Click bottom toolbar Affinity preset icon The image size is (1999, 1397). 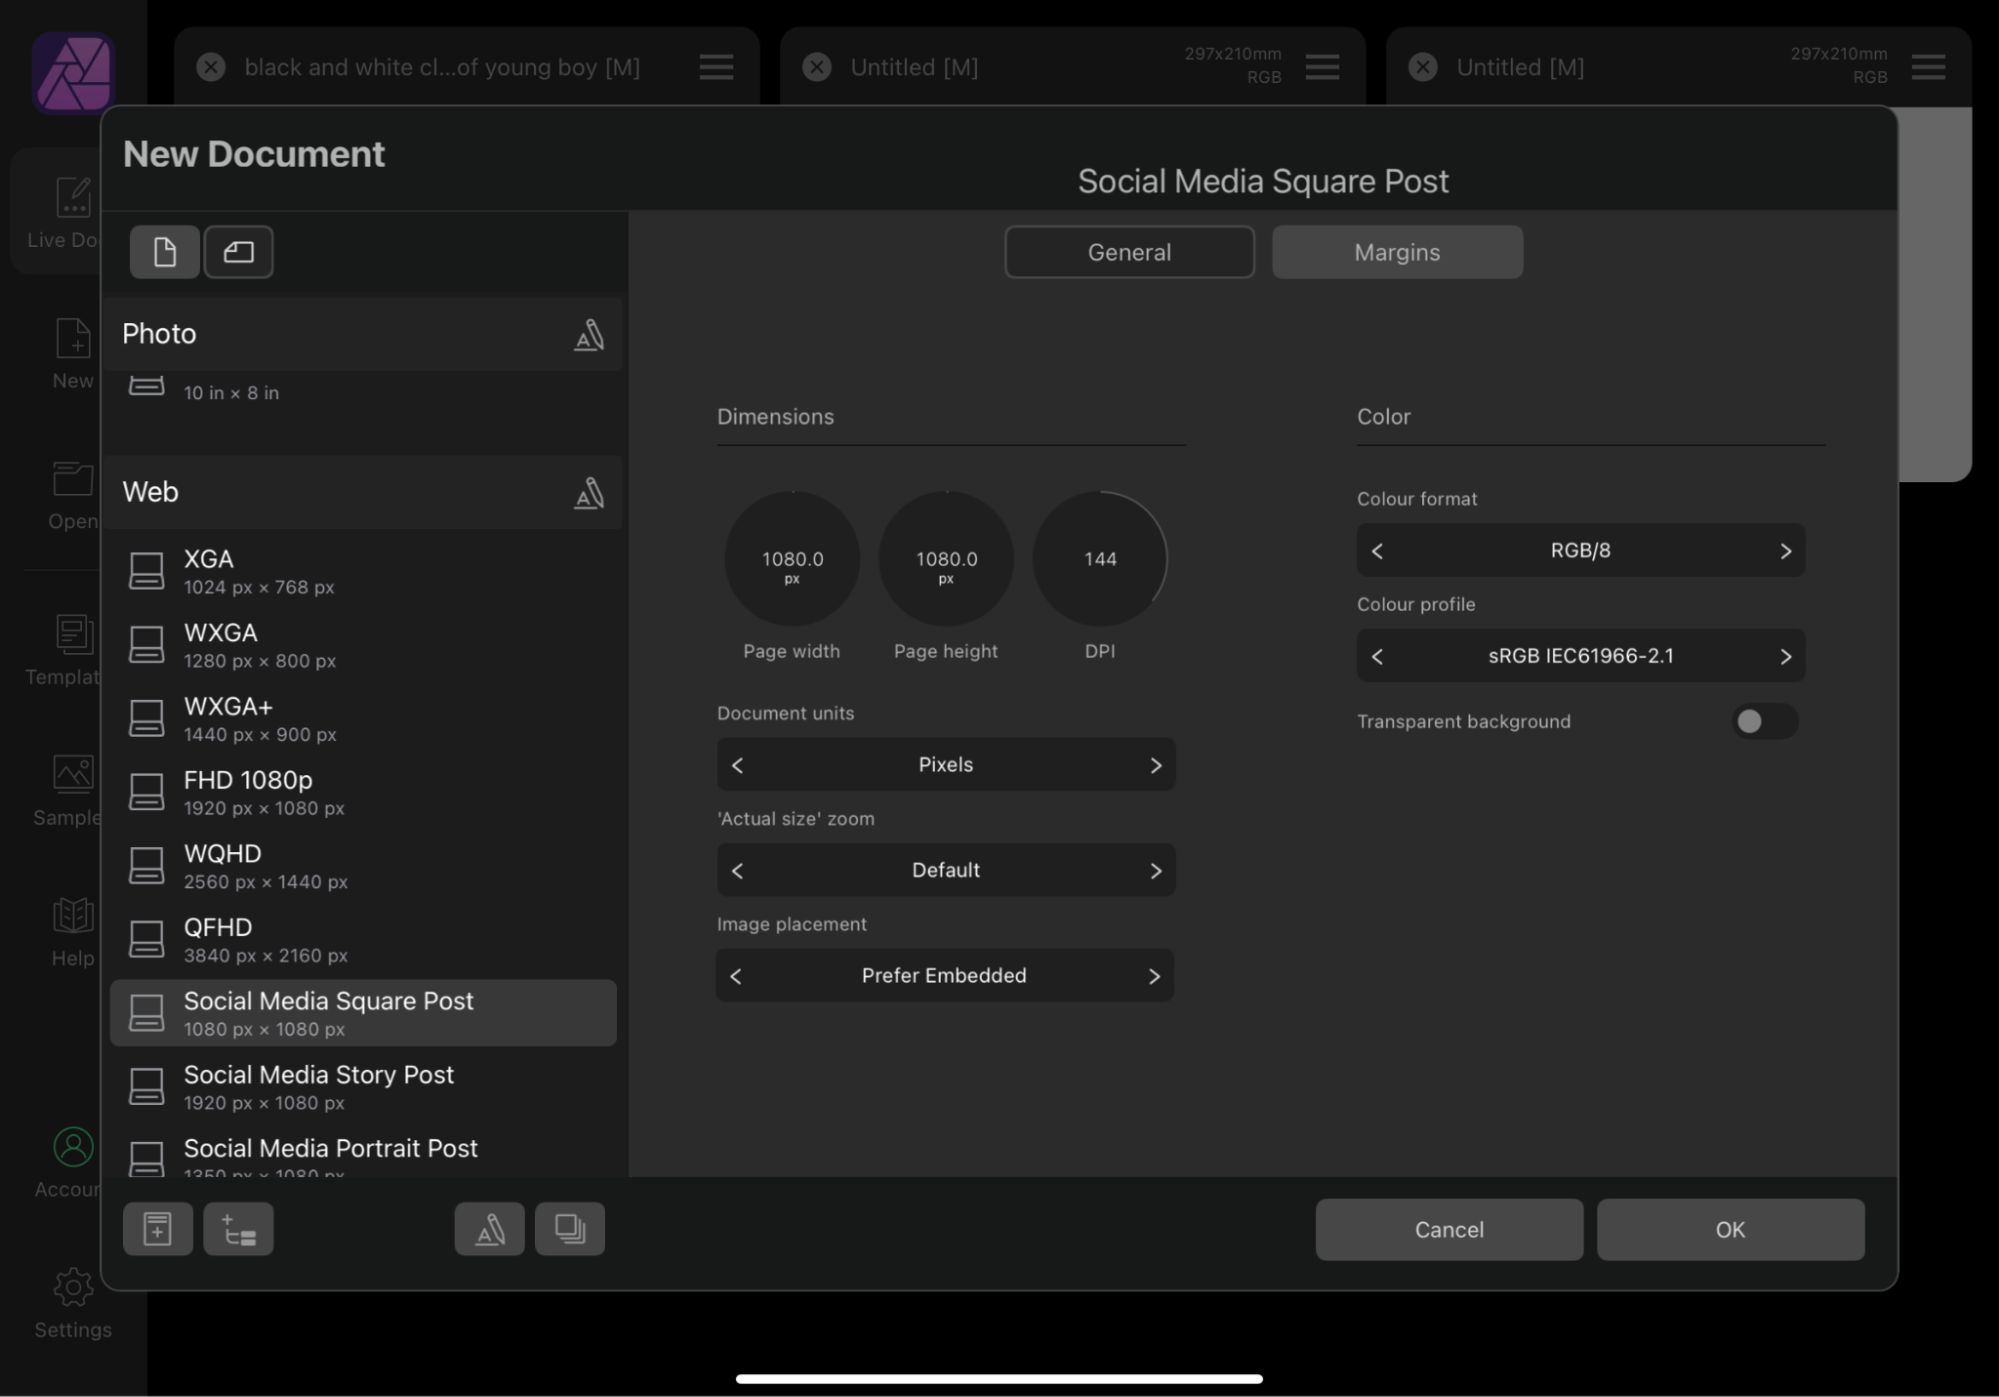coord(489,1229)
